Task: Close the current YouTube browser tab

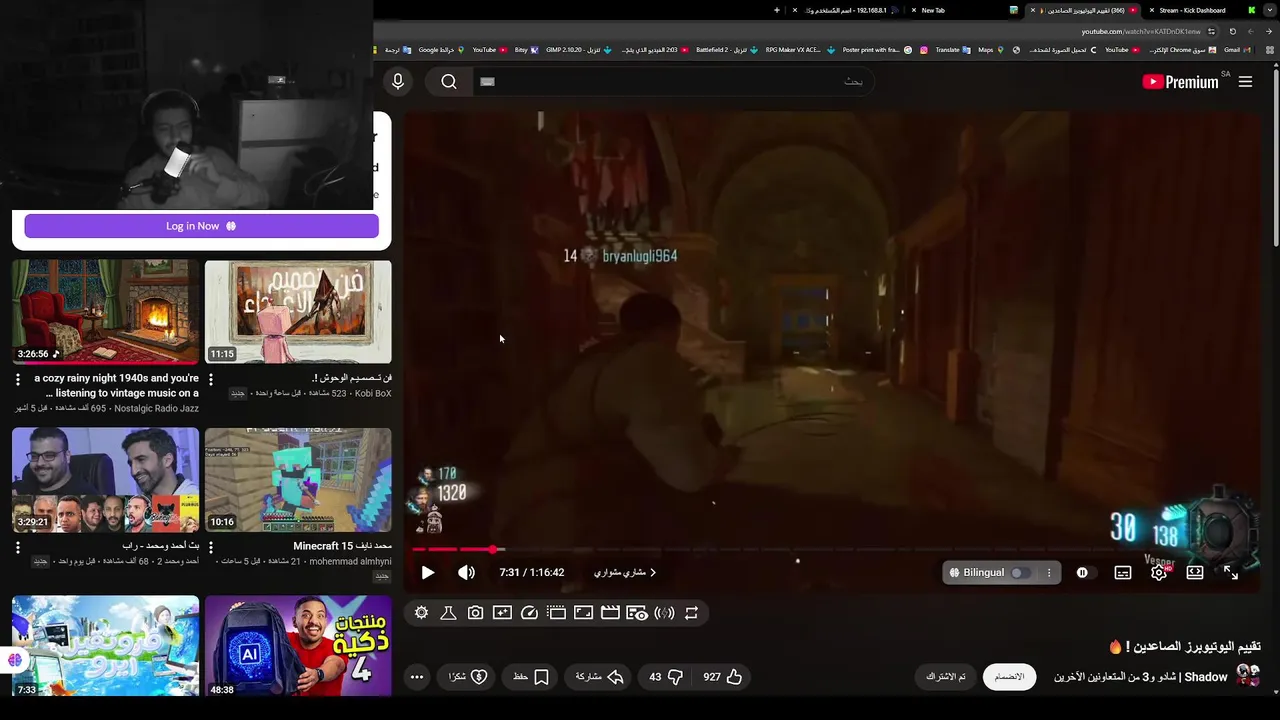Action: coord(1033,10)
